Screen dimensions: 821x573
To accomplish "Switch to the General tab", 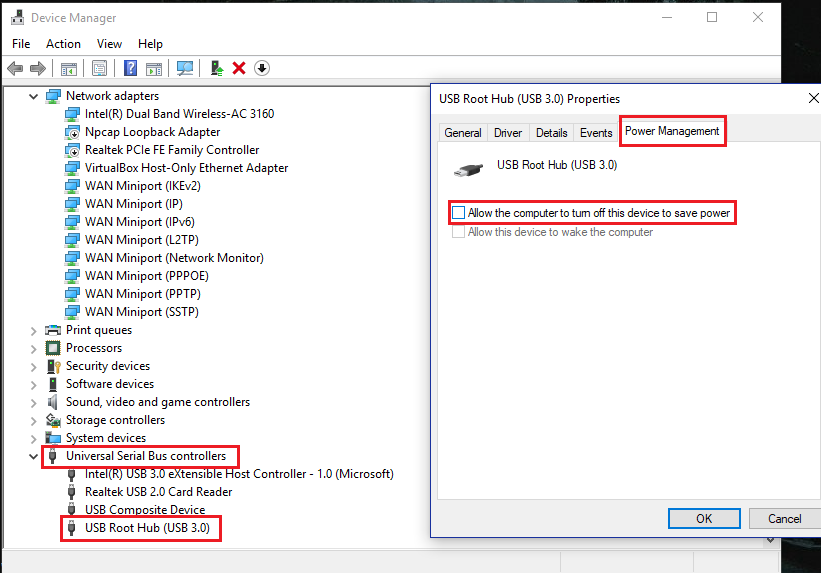I will (x=463, y=133).
